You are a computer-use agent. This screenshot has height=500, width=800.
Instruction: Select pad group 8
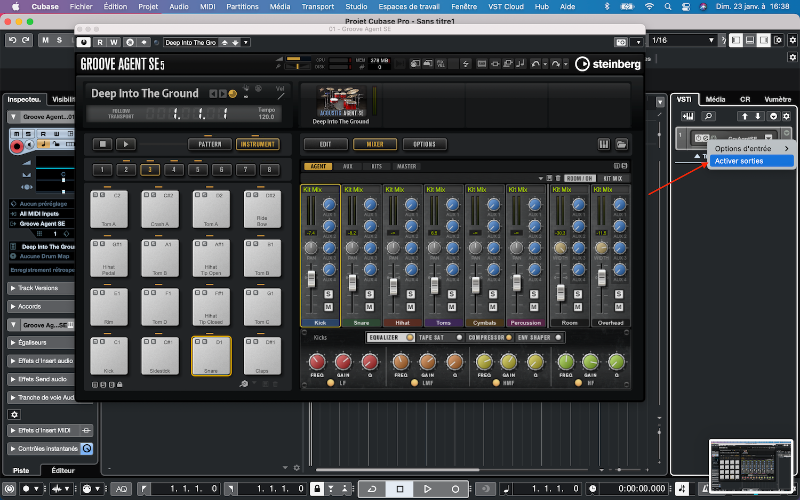pos(269,170)
